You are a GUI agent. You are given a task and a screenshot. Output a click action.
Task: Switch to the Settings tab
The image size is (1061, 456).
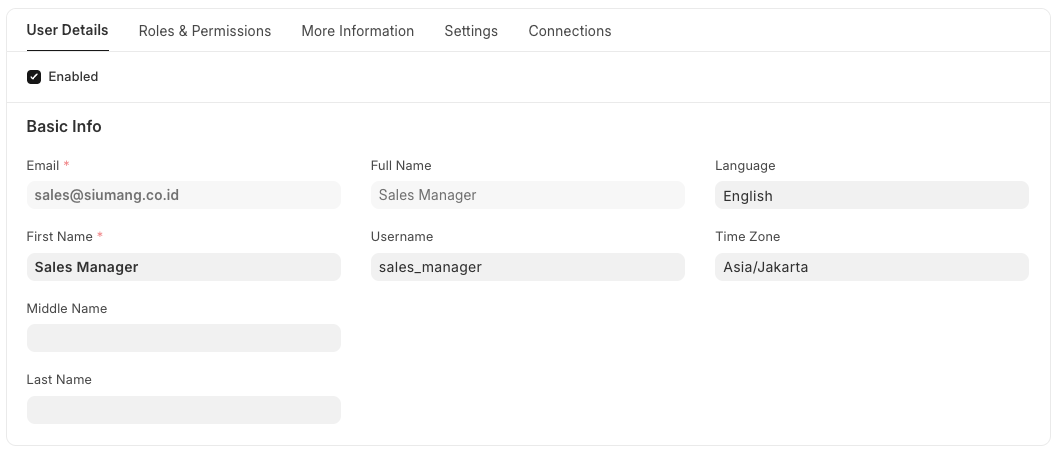pos(471,31)
